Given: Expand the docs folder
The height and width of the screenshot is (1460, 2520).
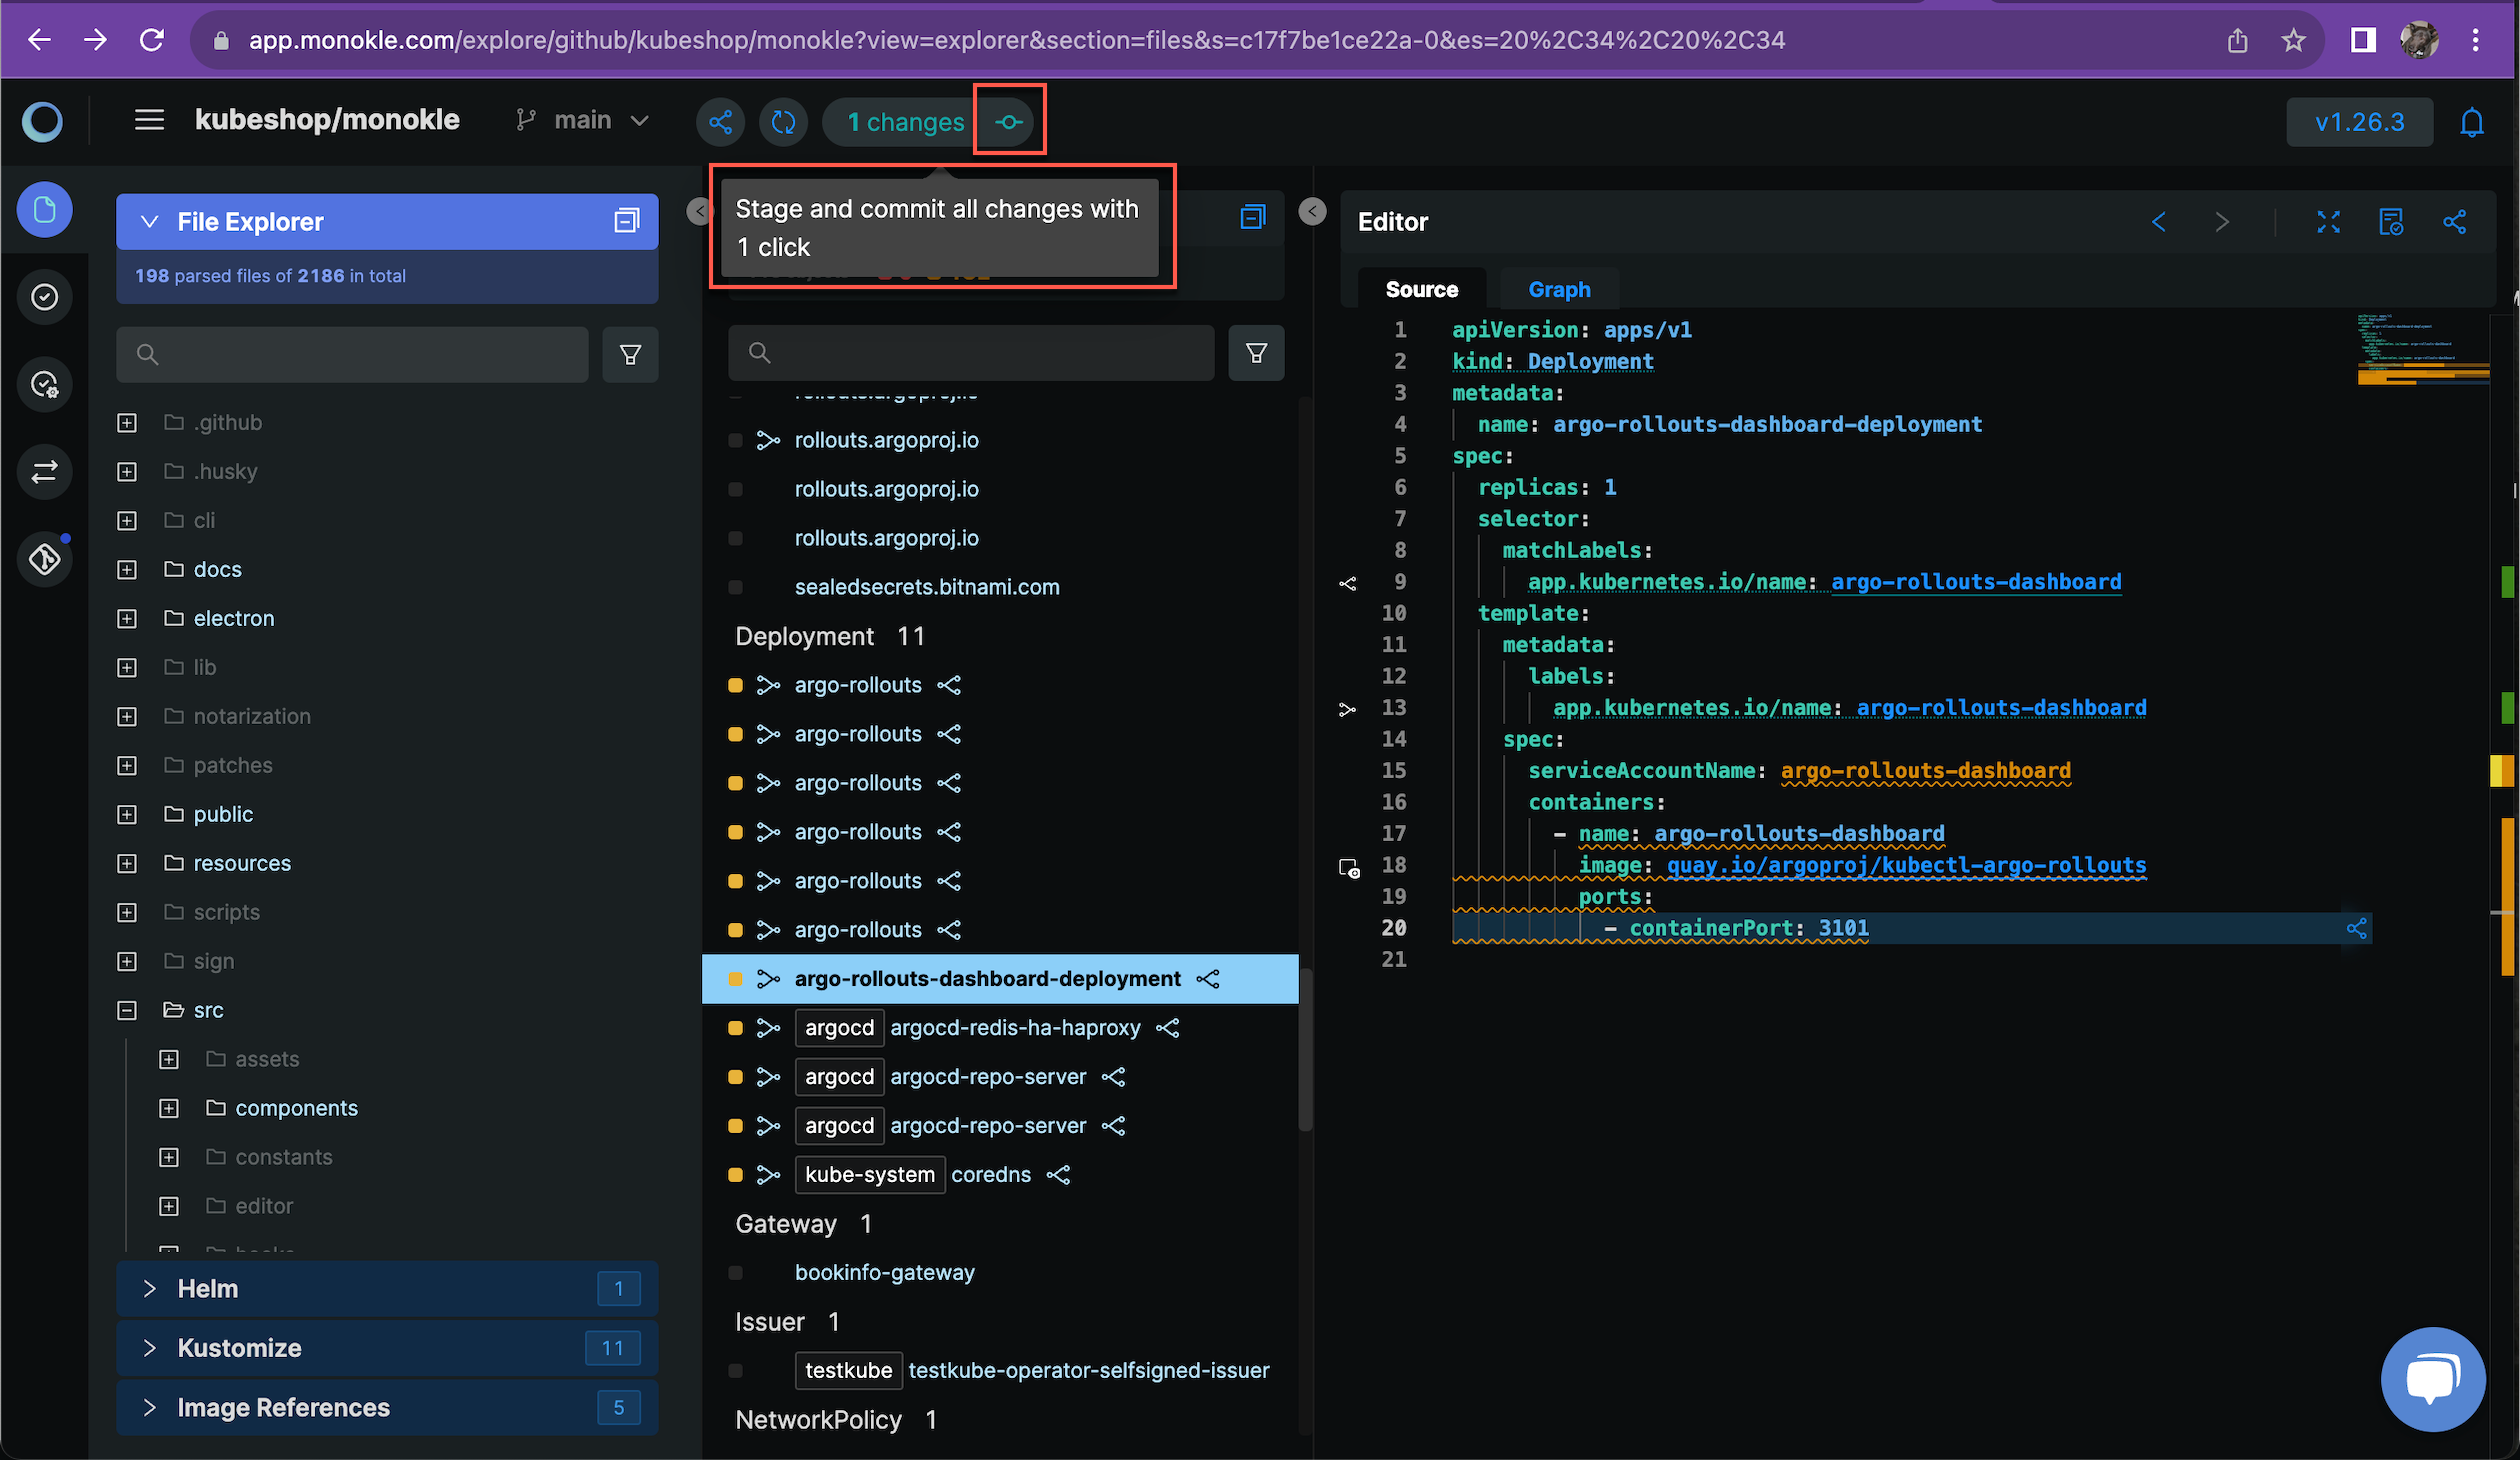Looking at the screenshot, I should pyautogui.click(x=126, y=569).
